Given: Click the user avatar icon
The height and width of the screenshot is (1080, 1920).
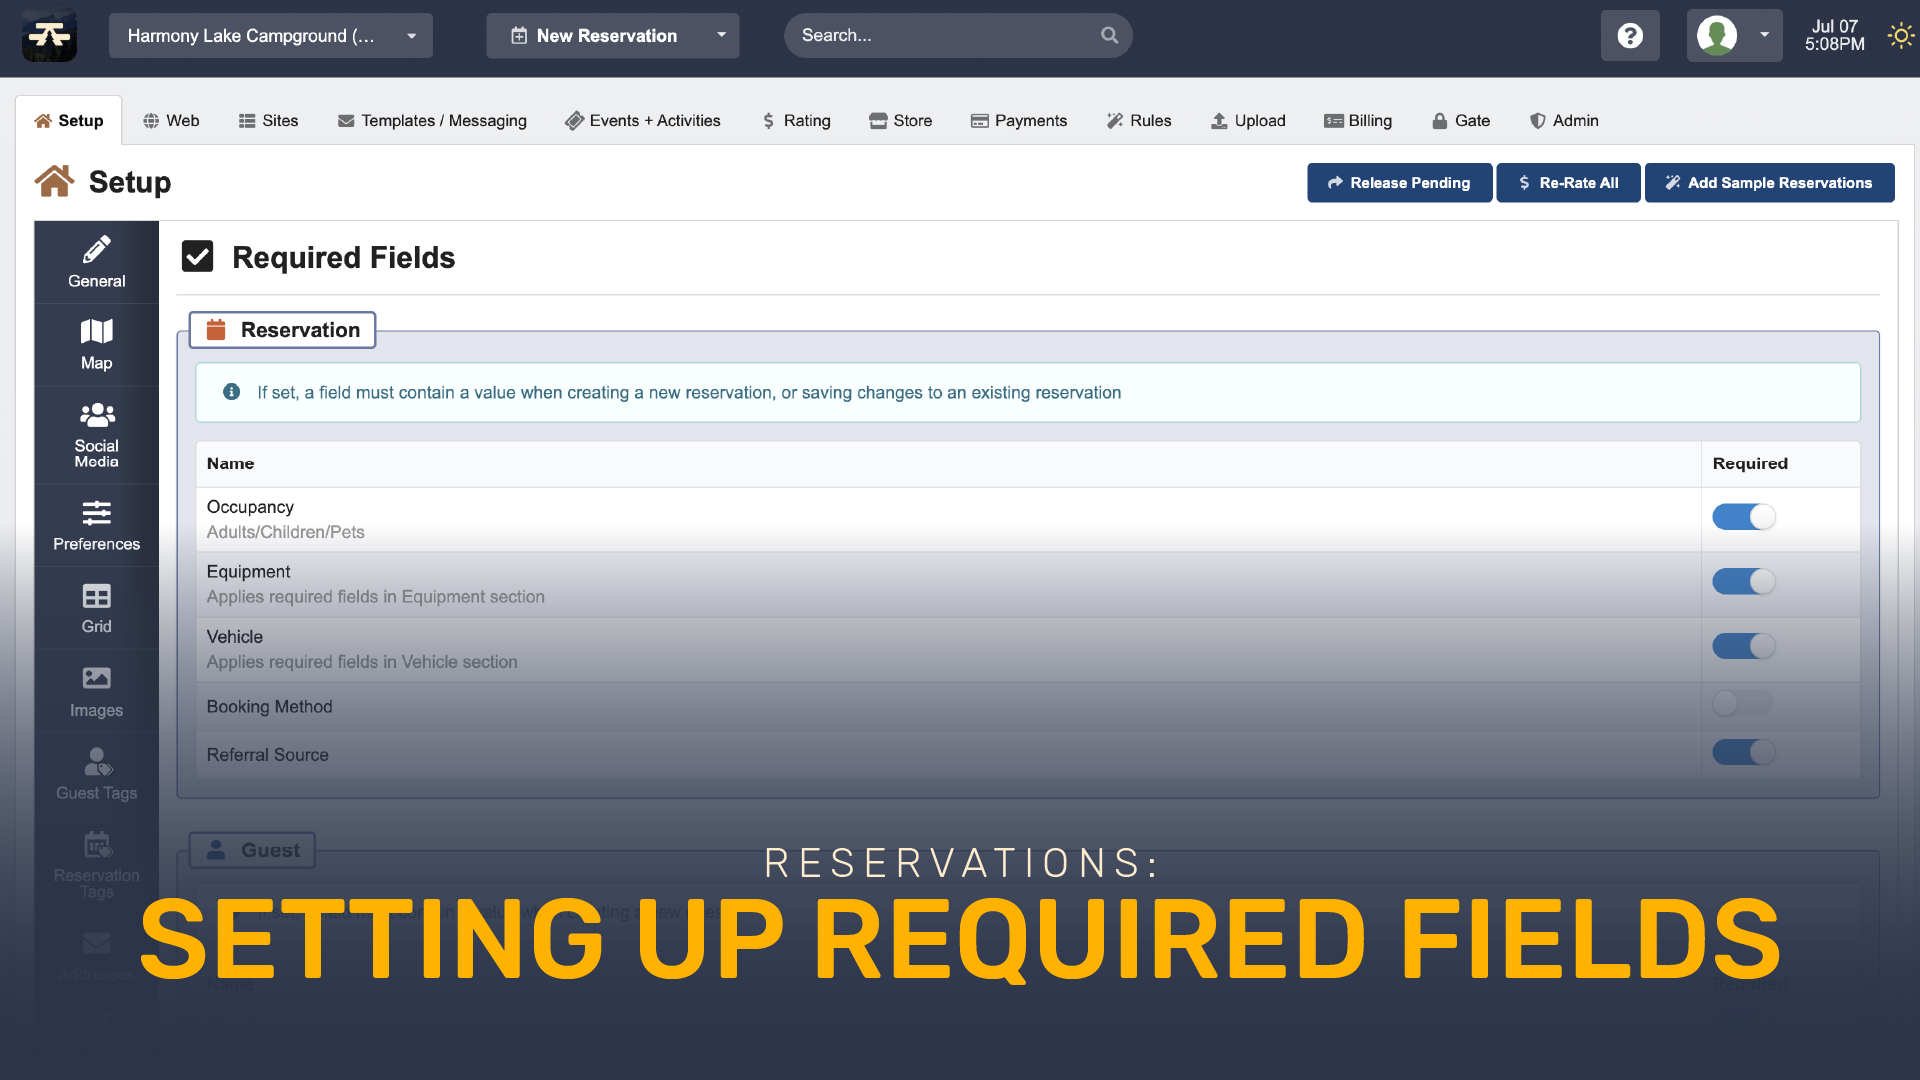Looking at the screenshot, I should (x=1717, y=35).
